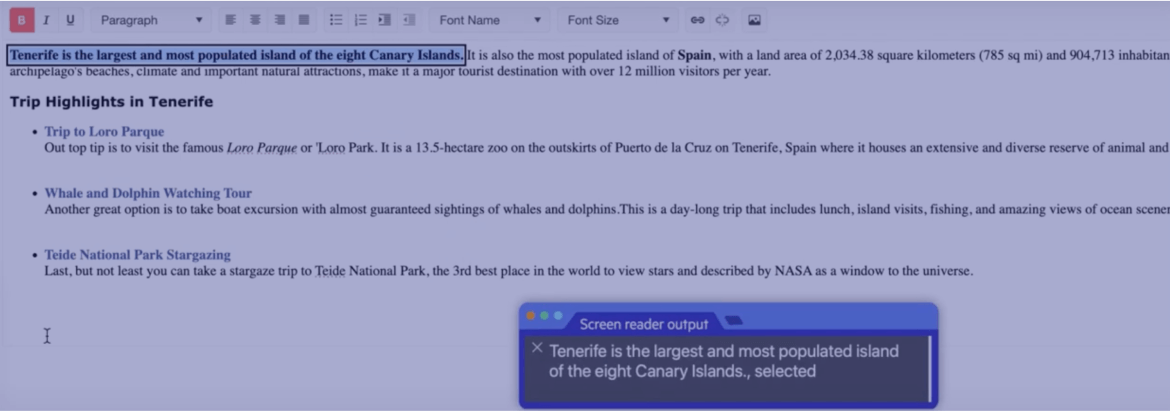Screen dimensions: 1170x411
Task: Open the Trip to Loro Parque link
Action: (x=104, y=132)
